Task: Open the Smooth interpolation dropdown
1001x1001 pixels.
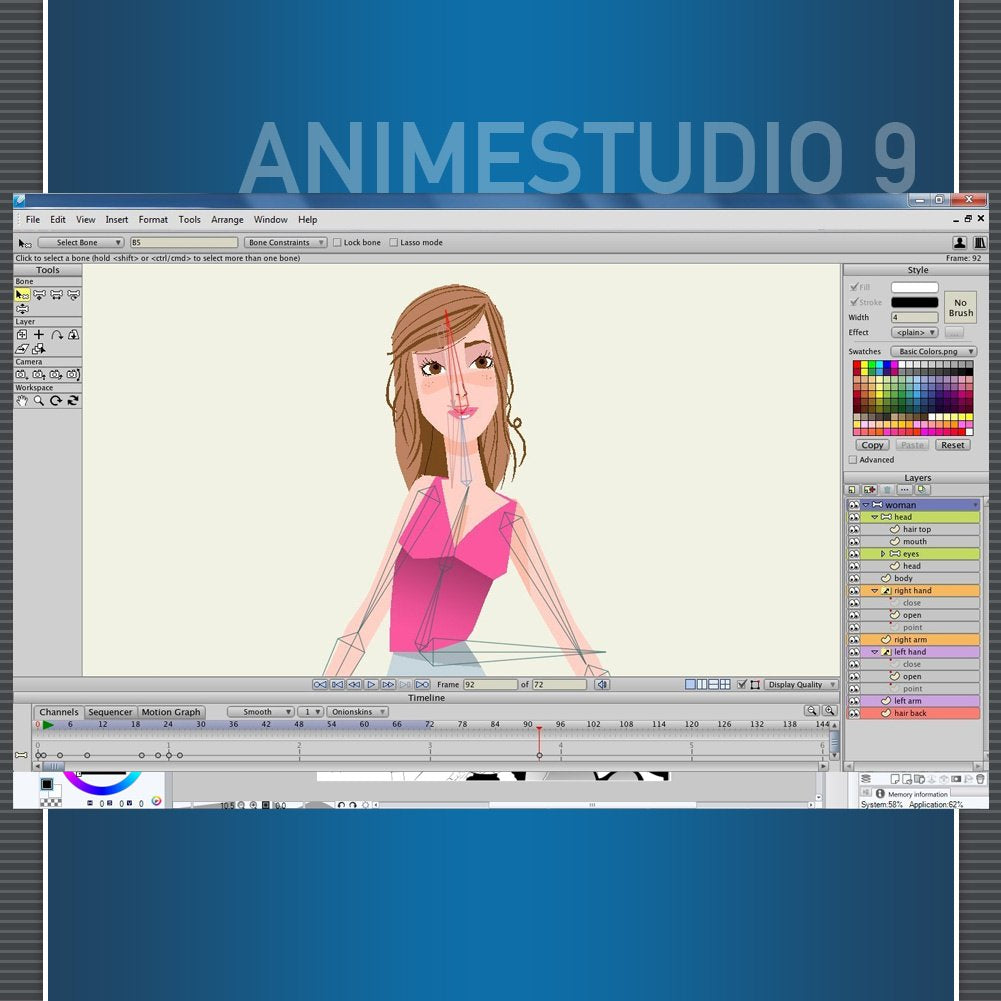Action: tap(260, 712)
